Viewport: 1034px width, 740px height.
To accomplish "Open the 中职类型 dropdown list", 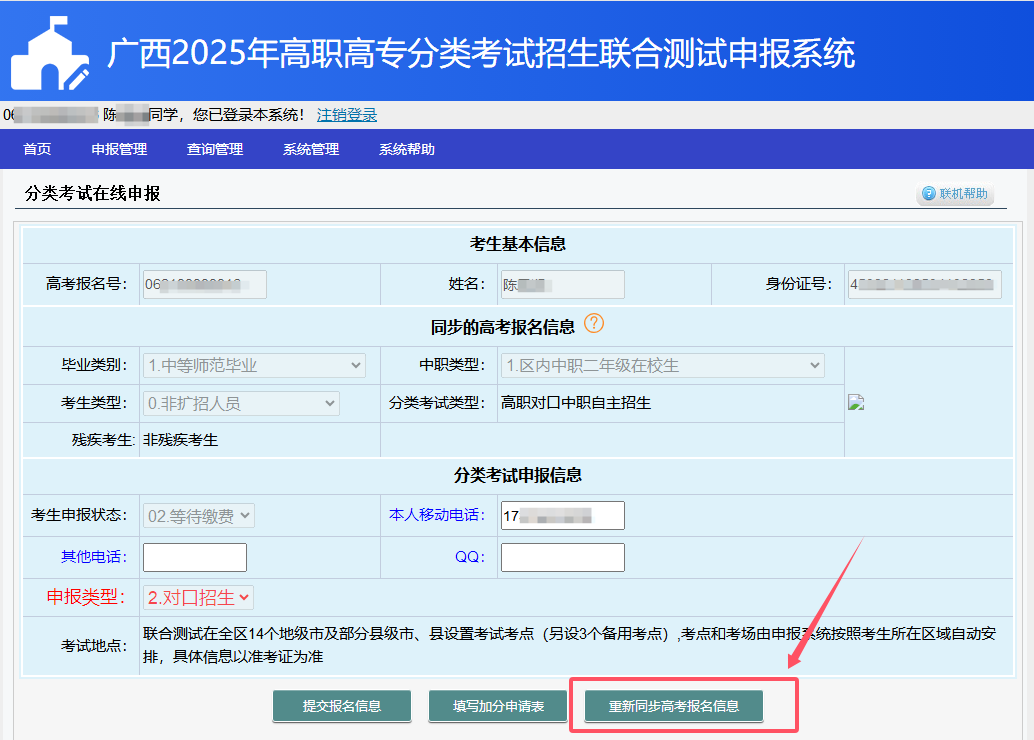I will [x=662, y=366].
